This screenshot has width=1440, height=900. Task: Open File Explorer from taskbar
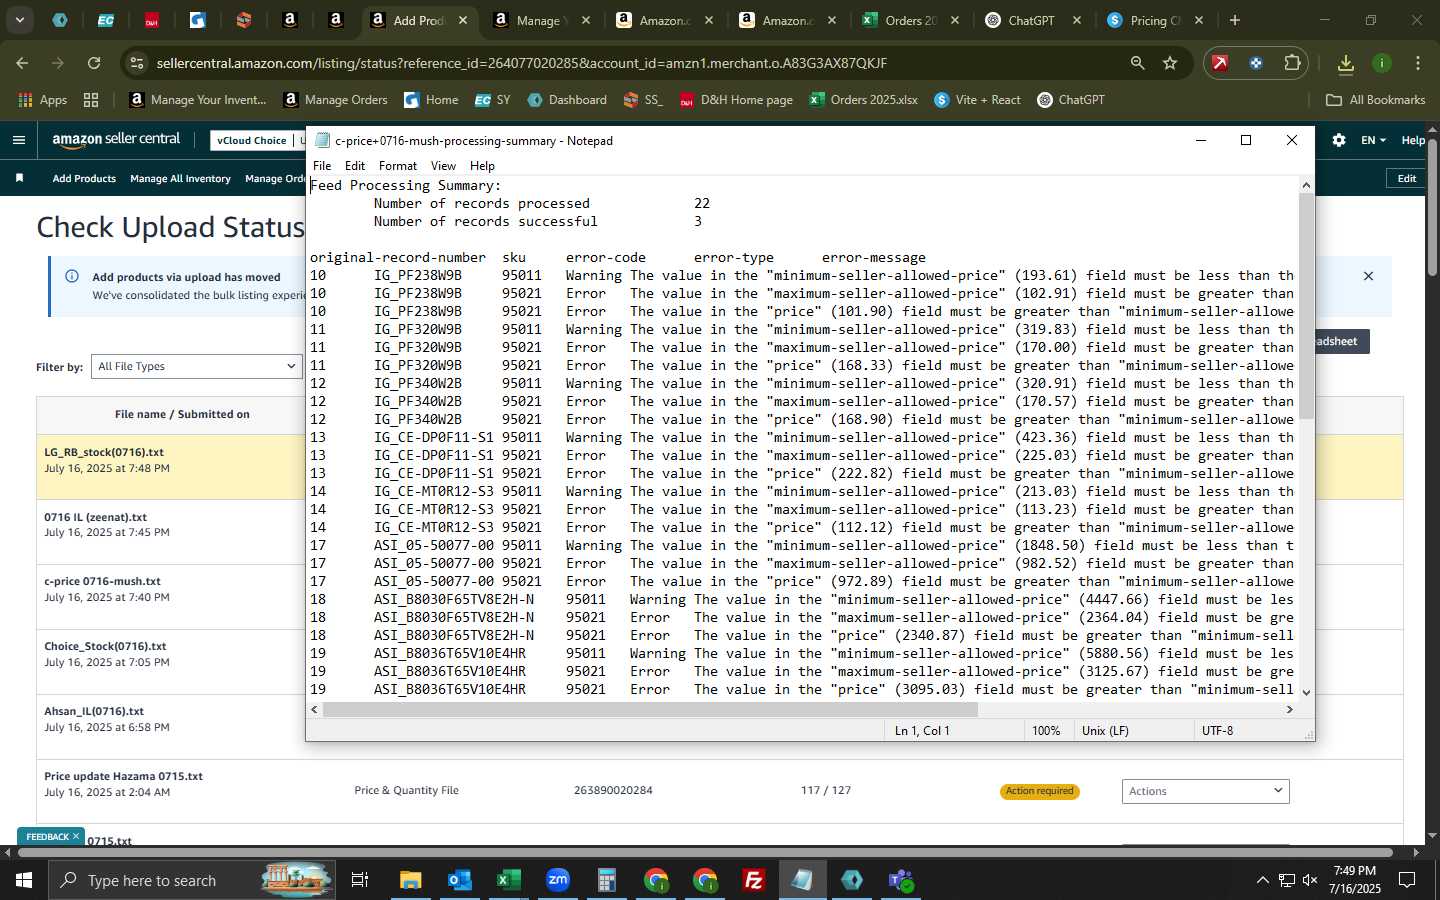[x=411, y=880]
